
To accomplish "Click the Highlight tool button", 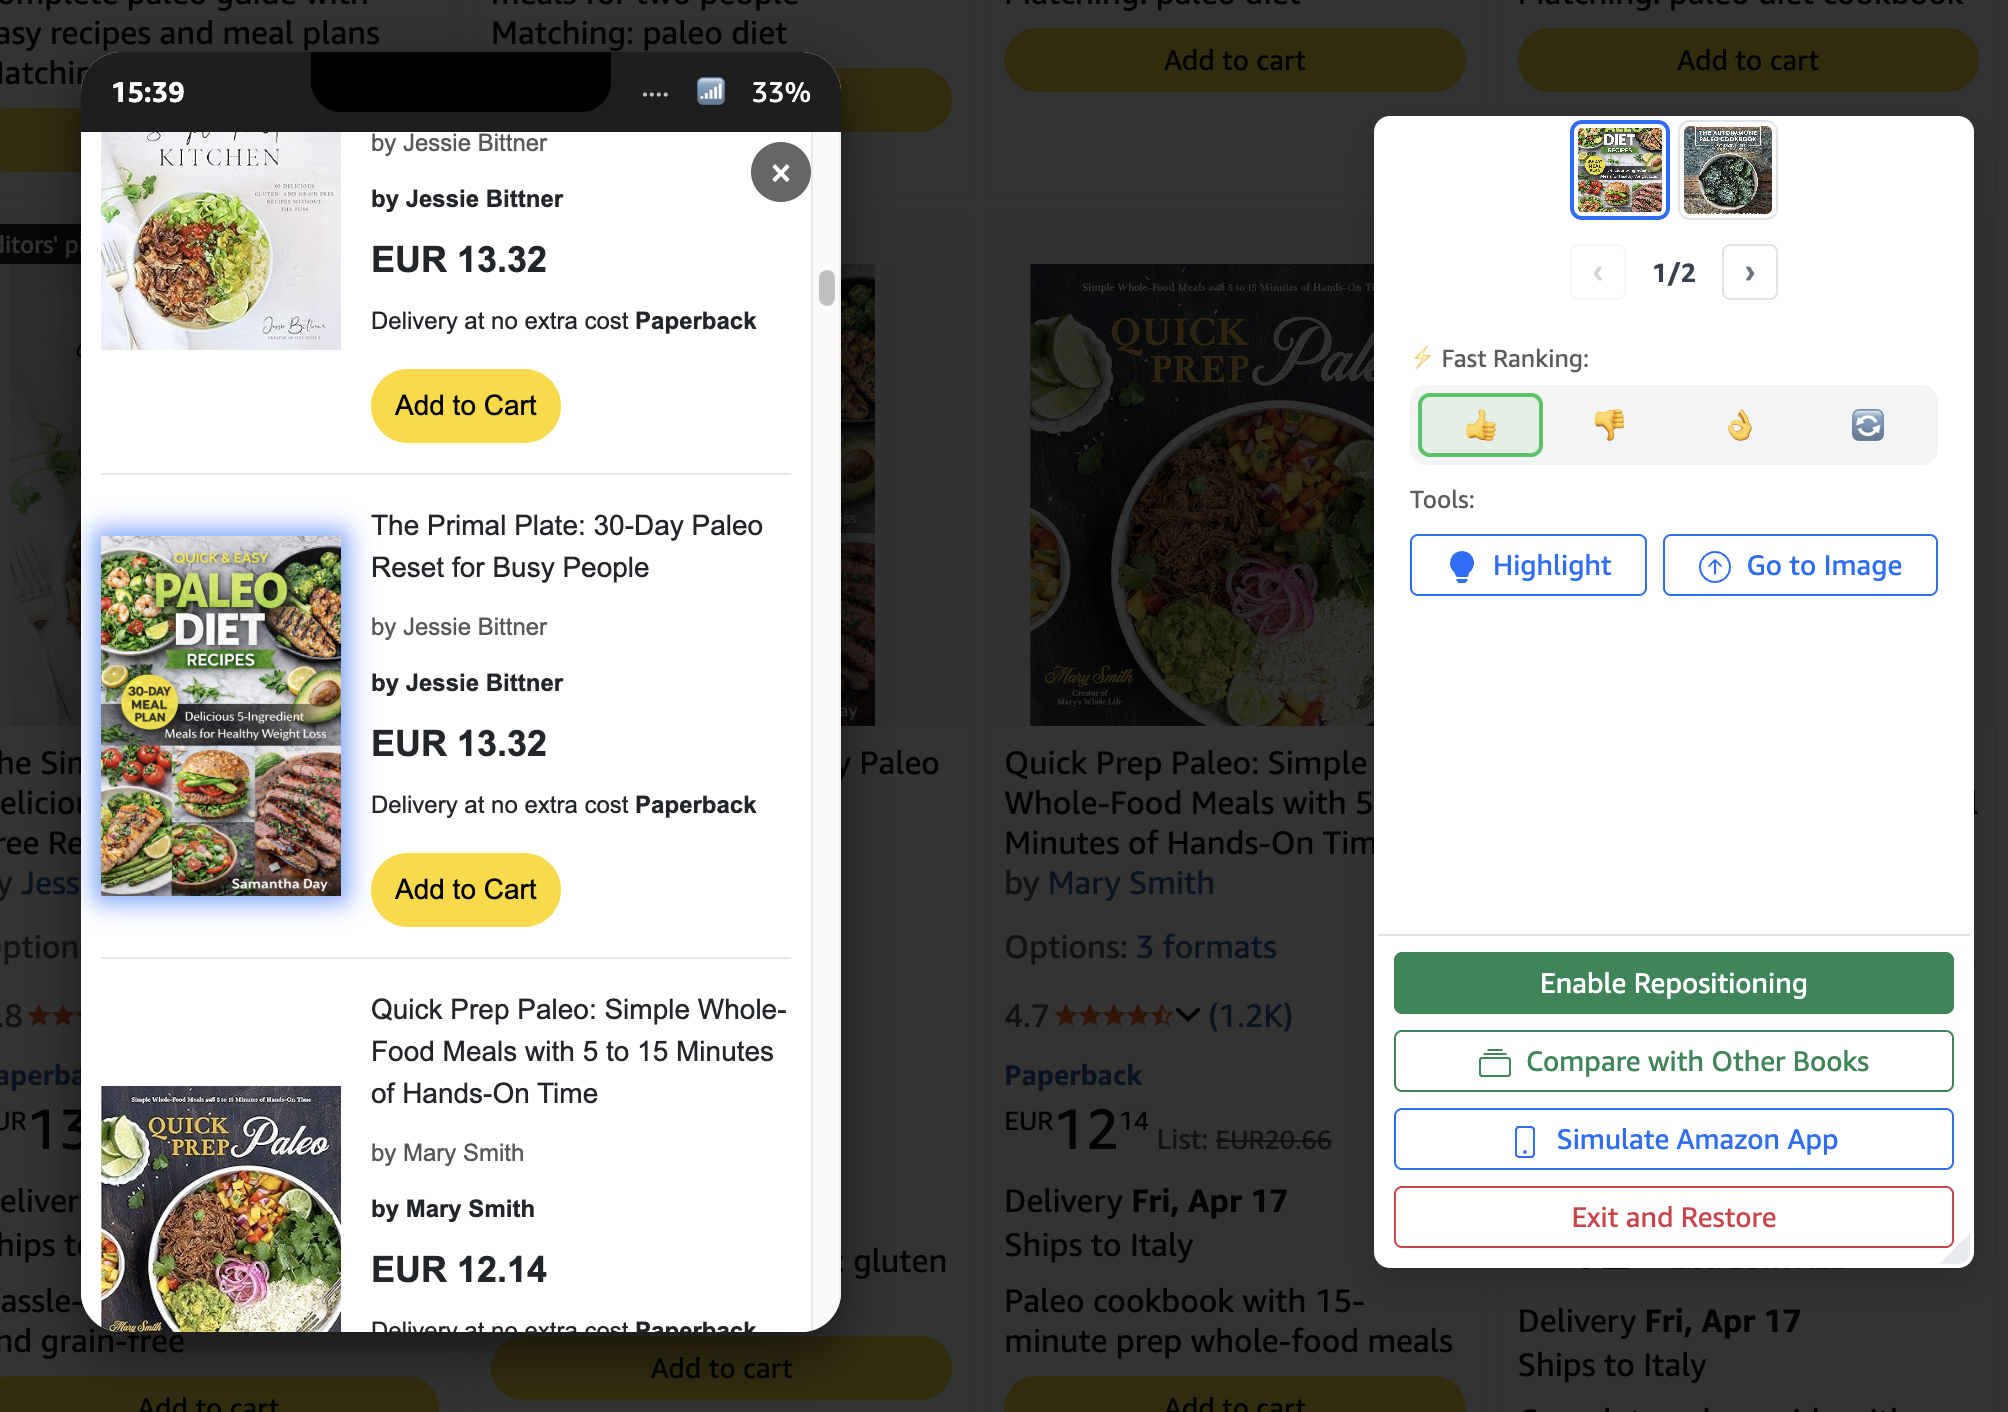I will pos(1527,566).
